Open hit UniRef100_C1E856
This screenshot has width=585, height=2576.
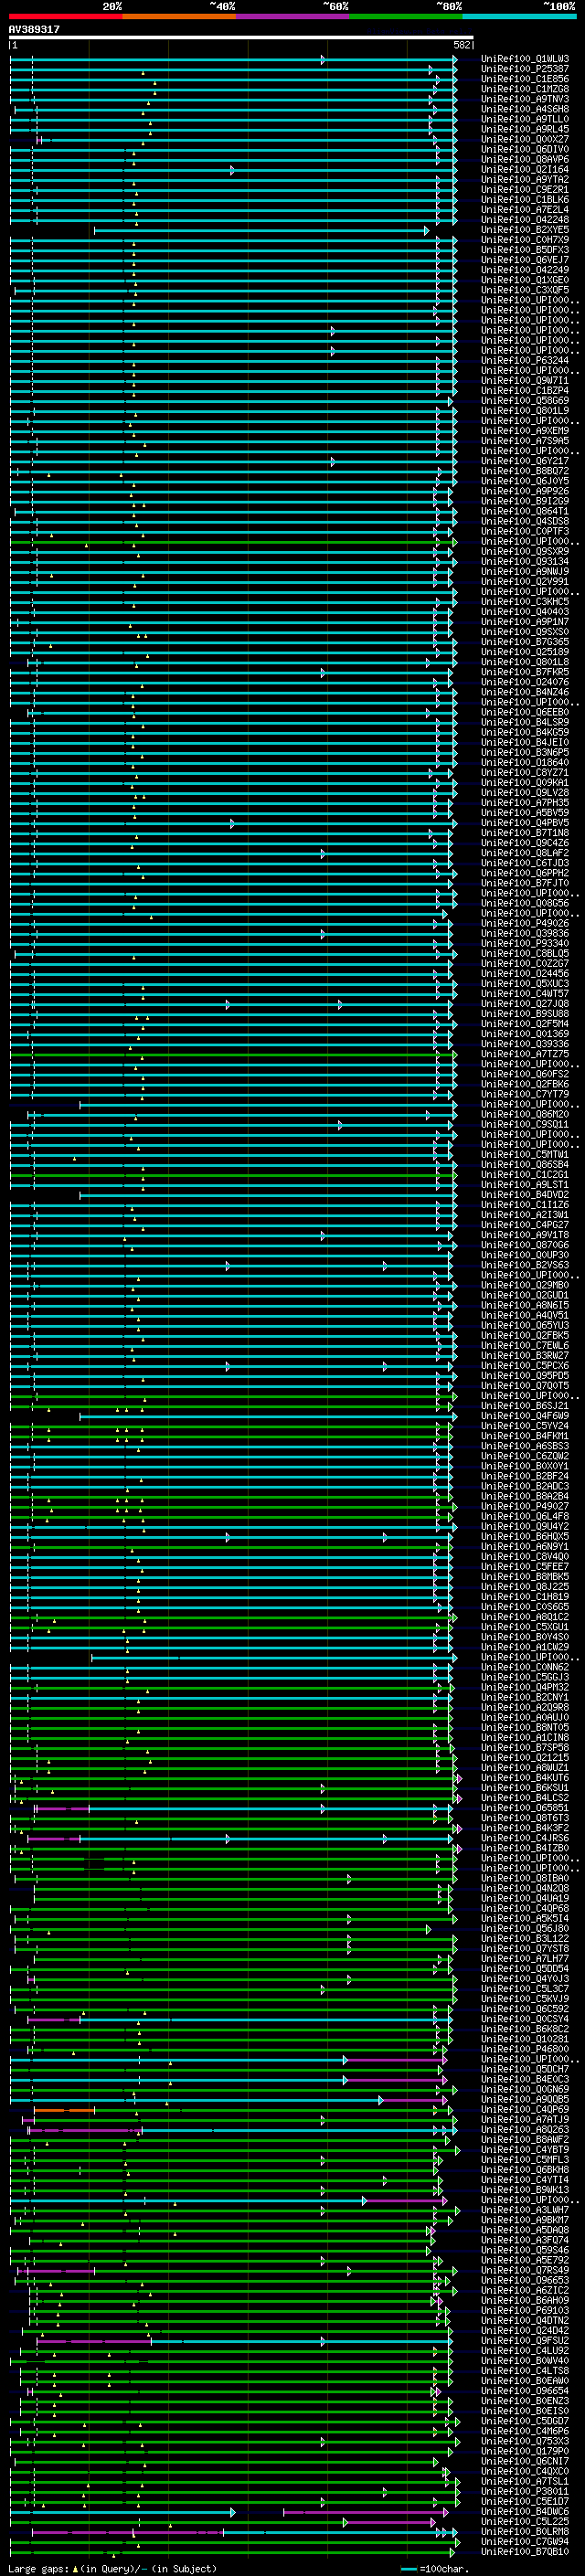tap(525, 79)
